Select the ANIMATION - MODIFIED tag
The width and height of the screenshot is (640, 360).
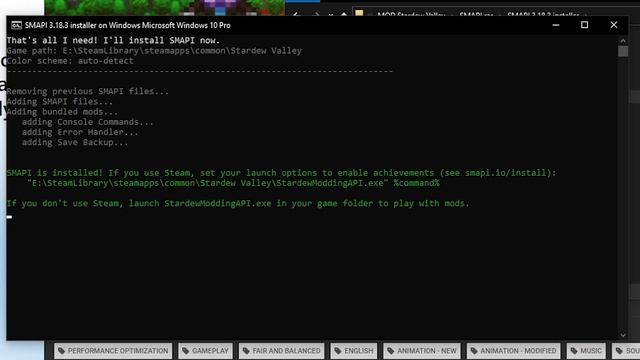click(513, 351)
